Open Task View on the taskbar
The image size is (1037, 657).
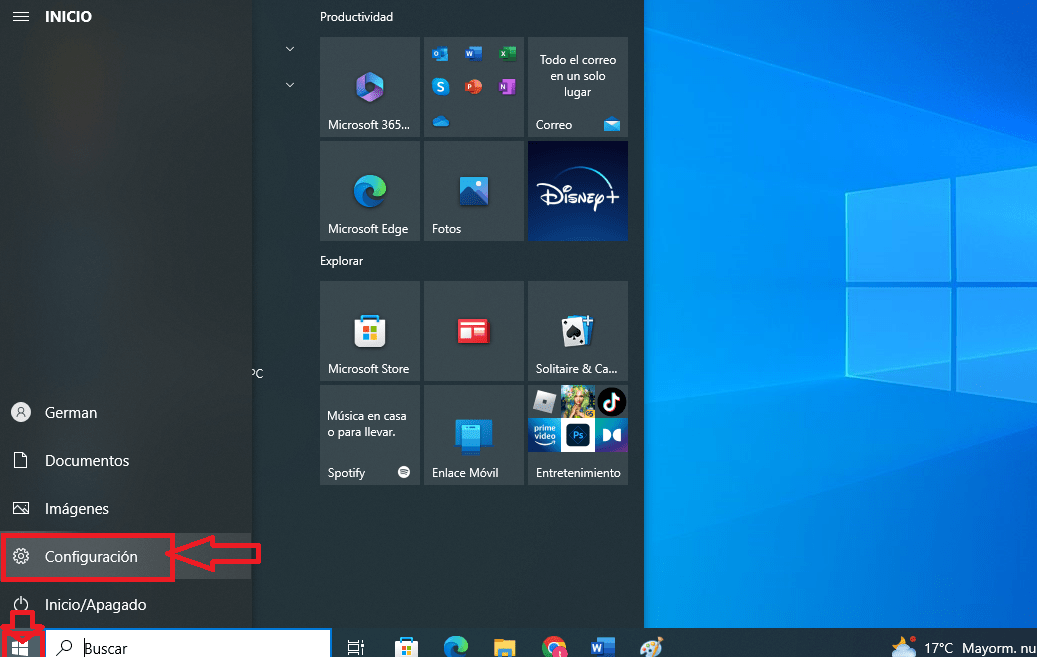click(x=356, y=647)
